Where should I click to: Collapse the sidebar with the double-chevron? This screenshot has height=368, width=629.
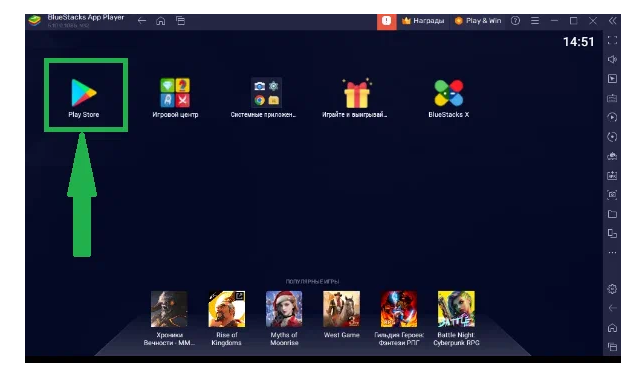coord(612,21)
